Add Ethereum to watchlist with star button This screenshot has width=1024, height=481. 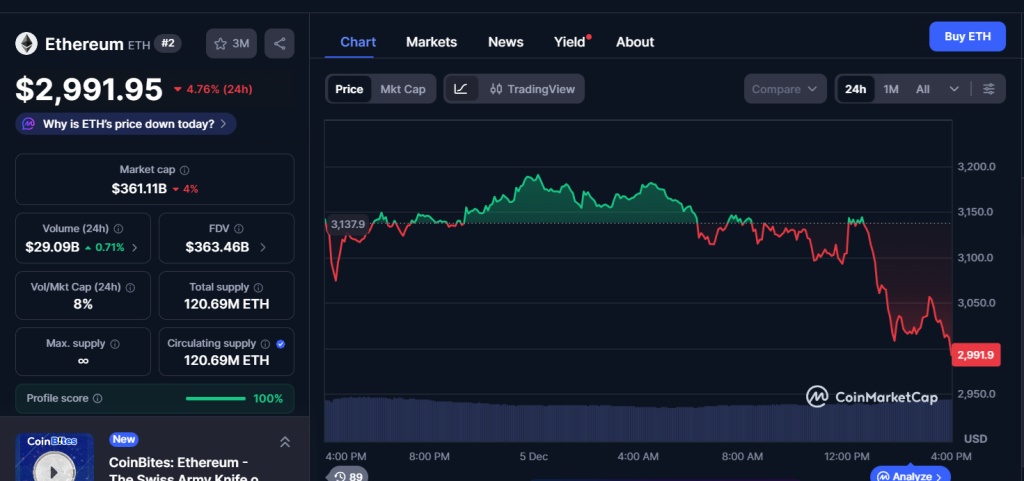[231, 44]
